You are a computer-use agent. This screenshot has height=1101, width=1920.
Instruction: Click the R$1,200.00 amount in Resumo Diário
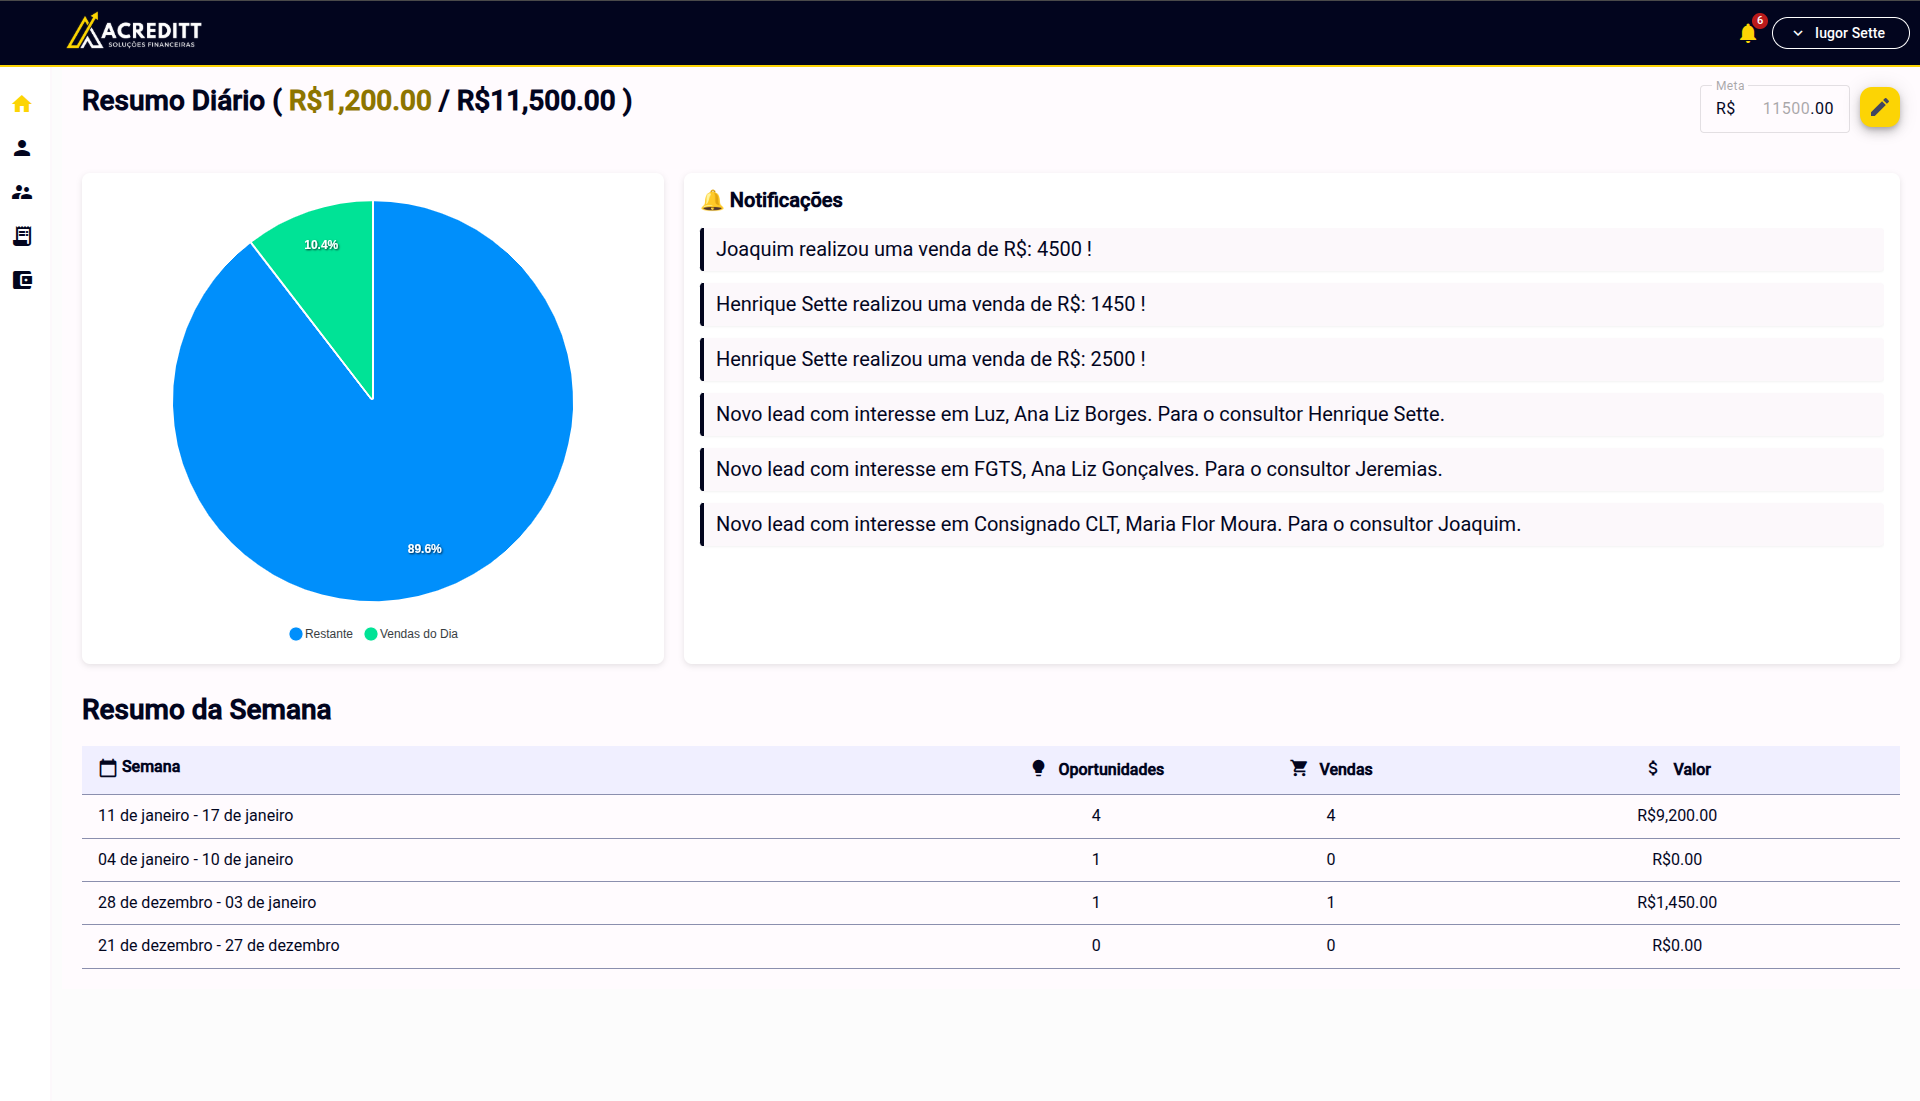click(358, 100)
